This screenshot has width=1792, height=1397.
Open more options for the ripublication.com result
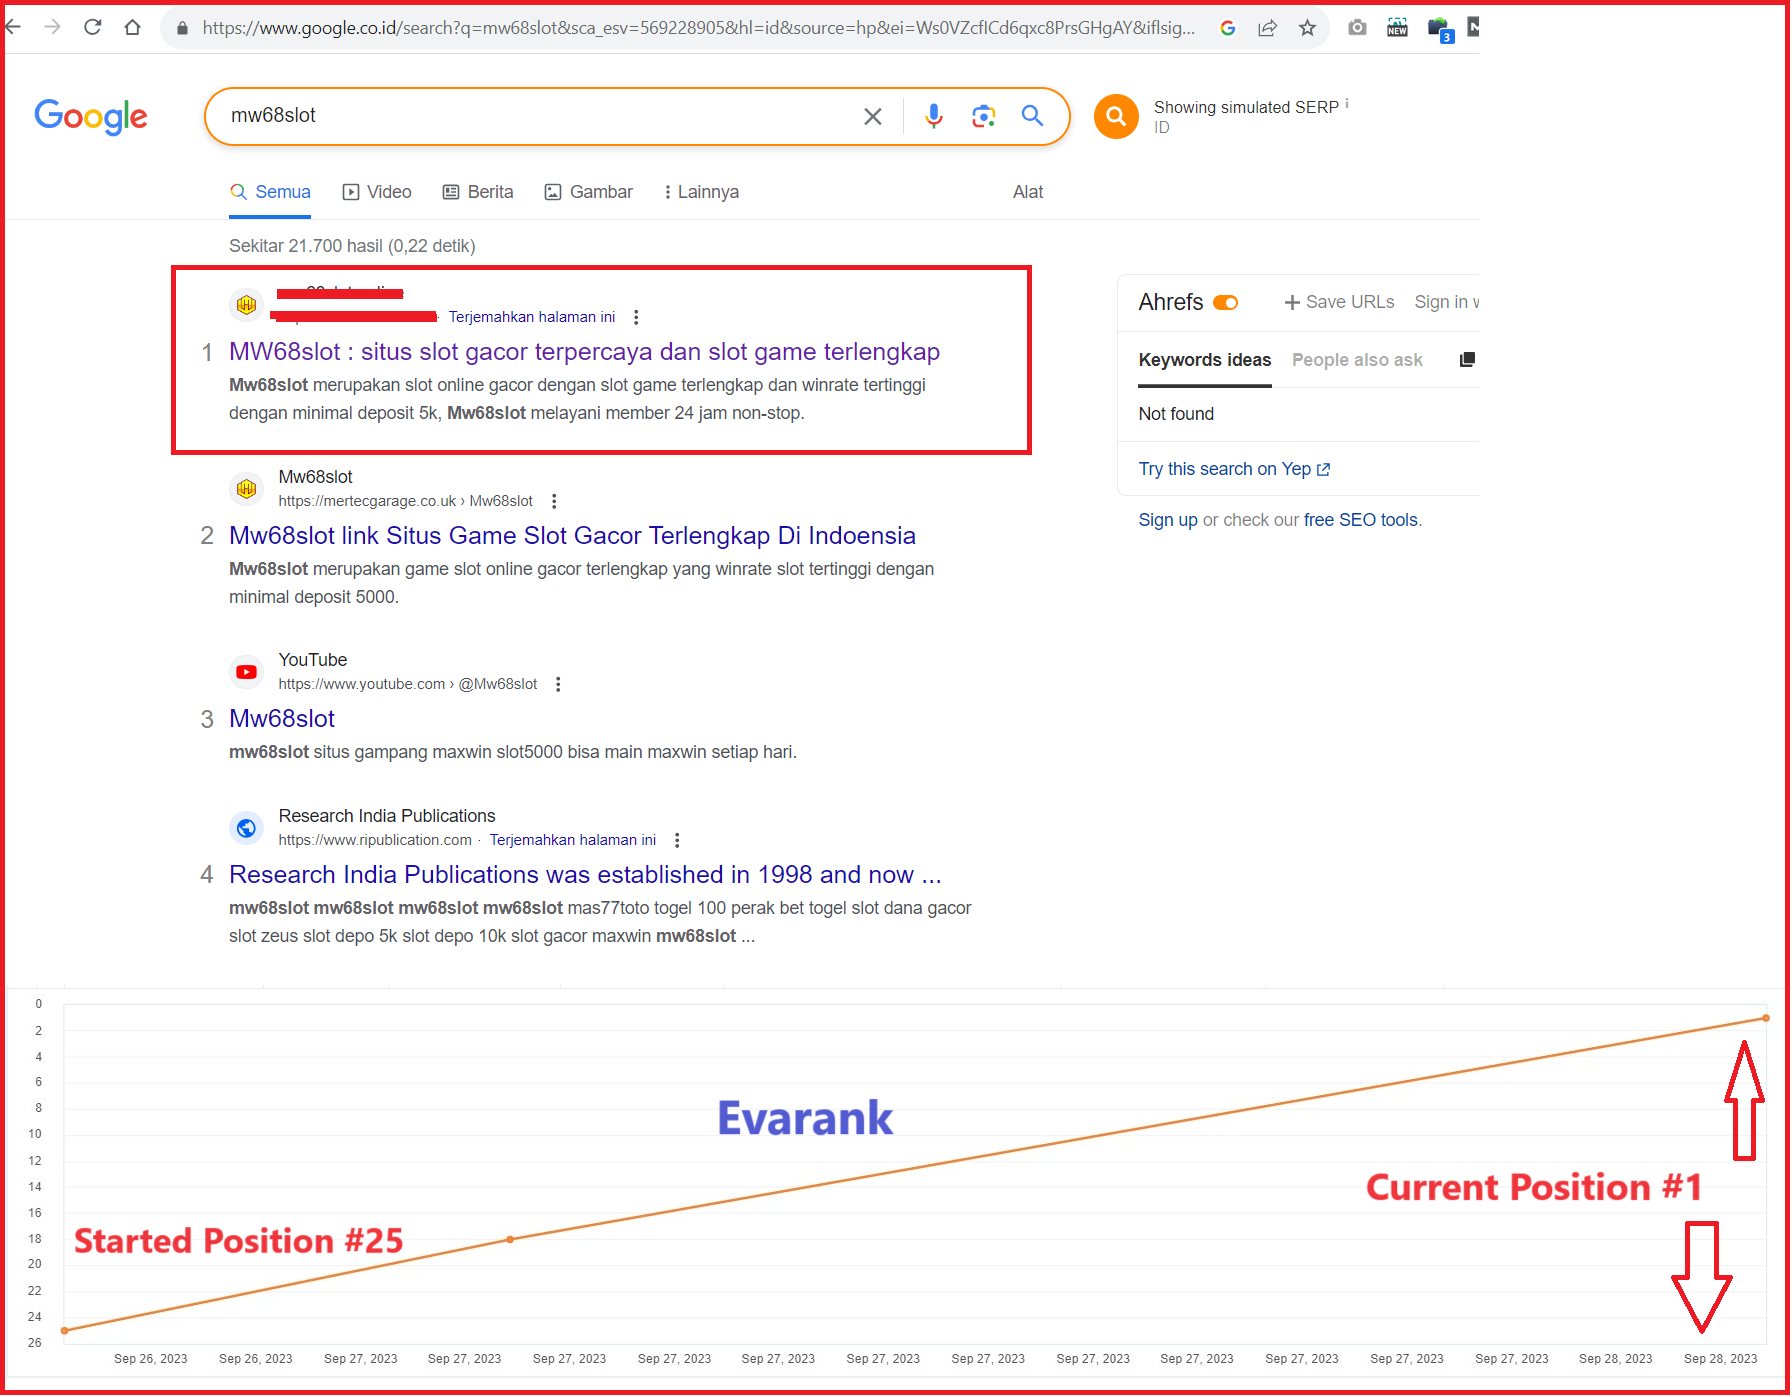677,840
